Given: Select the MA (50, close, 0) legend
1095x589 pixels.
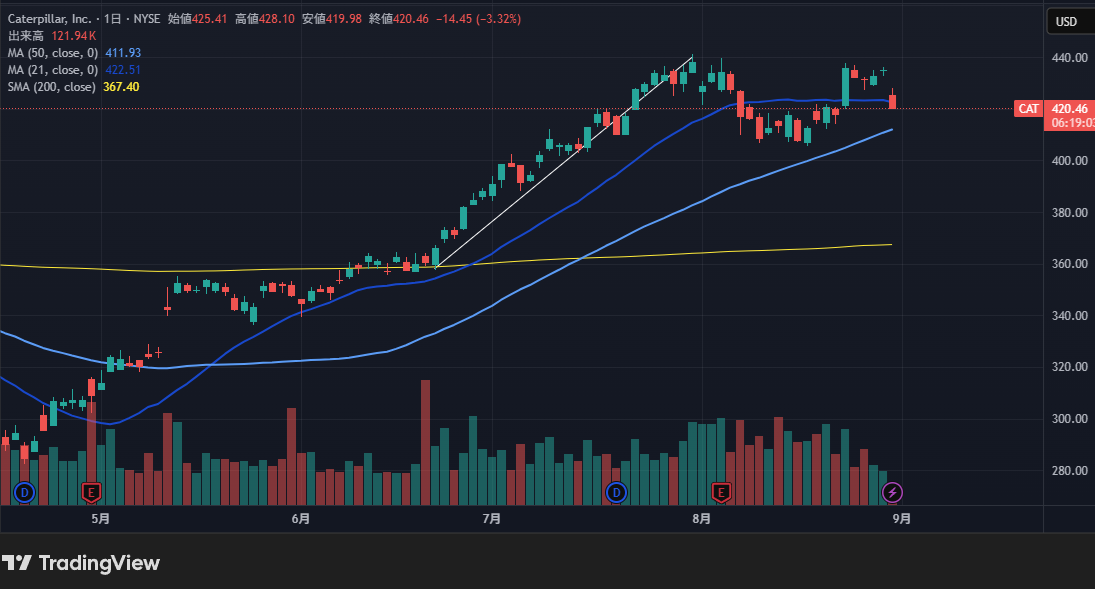Looking at the screenshot, I should [x=53, y=53].
